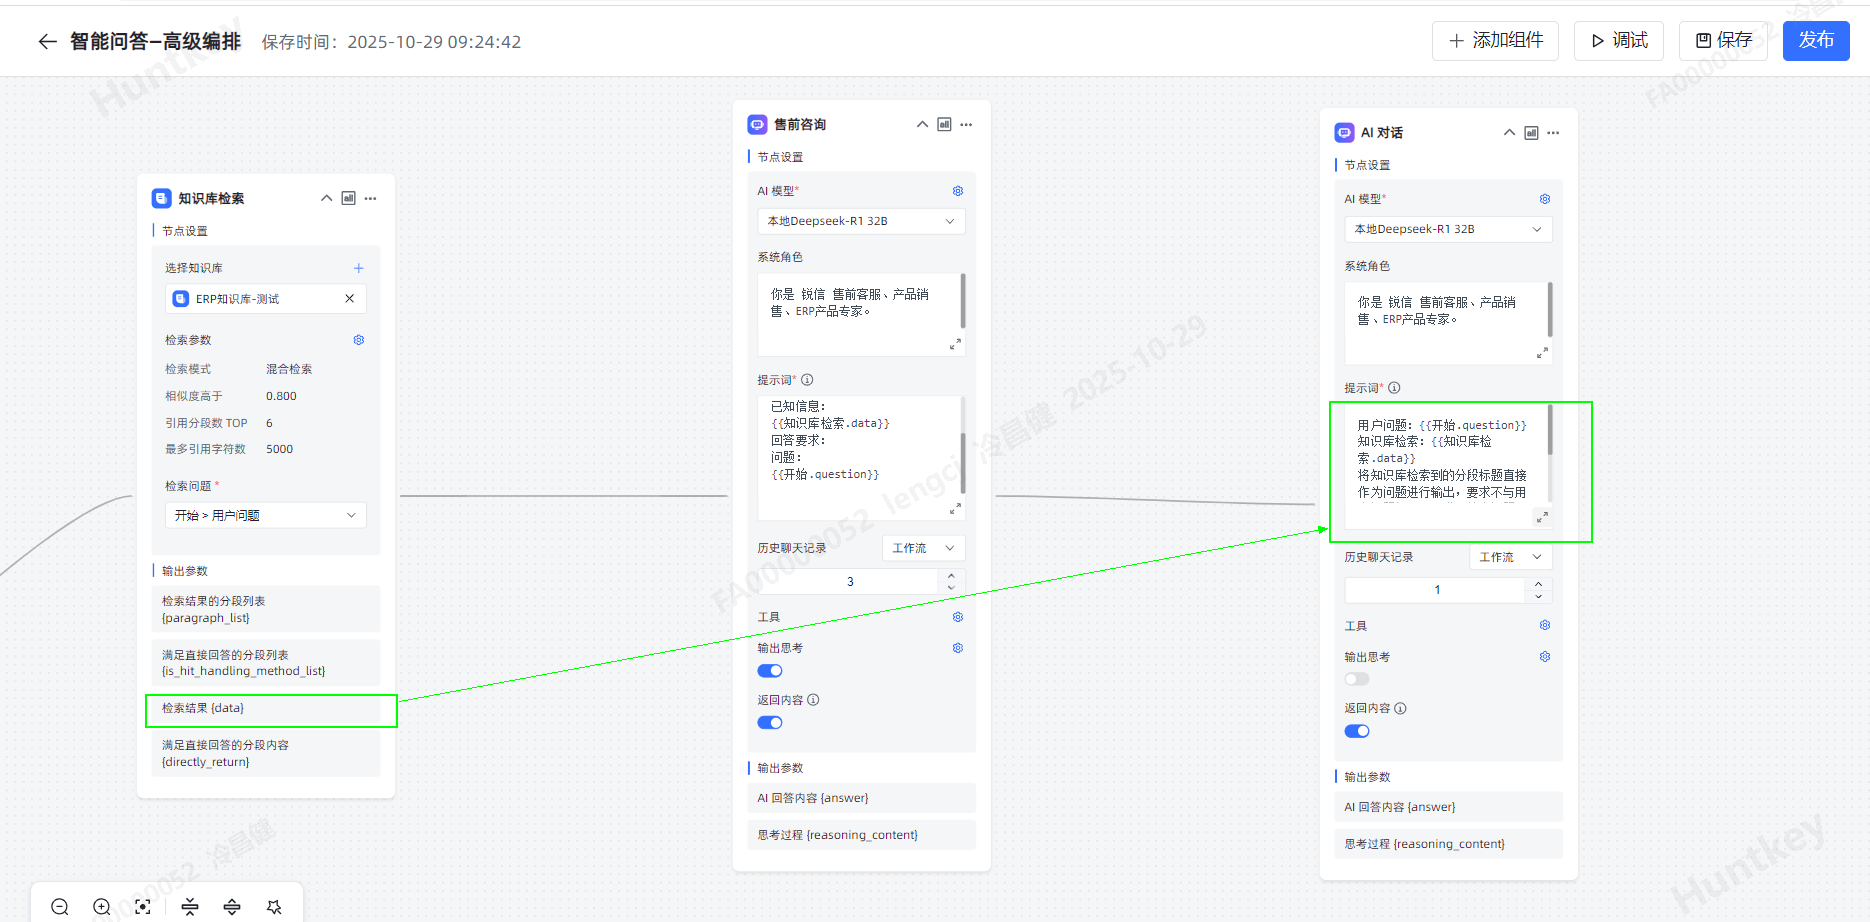
Task: Disable 返回内容 in the AI 对话 node
Action: point(1357,731)
